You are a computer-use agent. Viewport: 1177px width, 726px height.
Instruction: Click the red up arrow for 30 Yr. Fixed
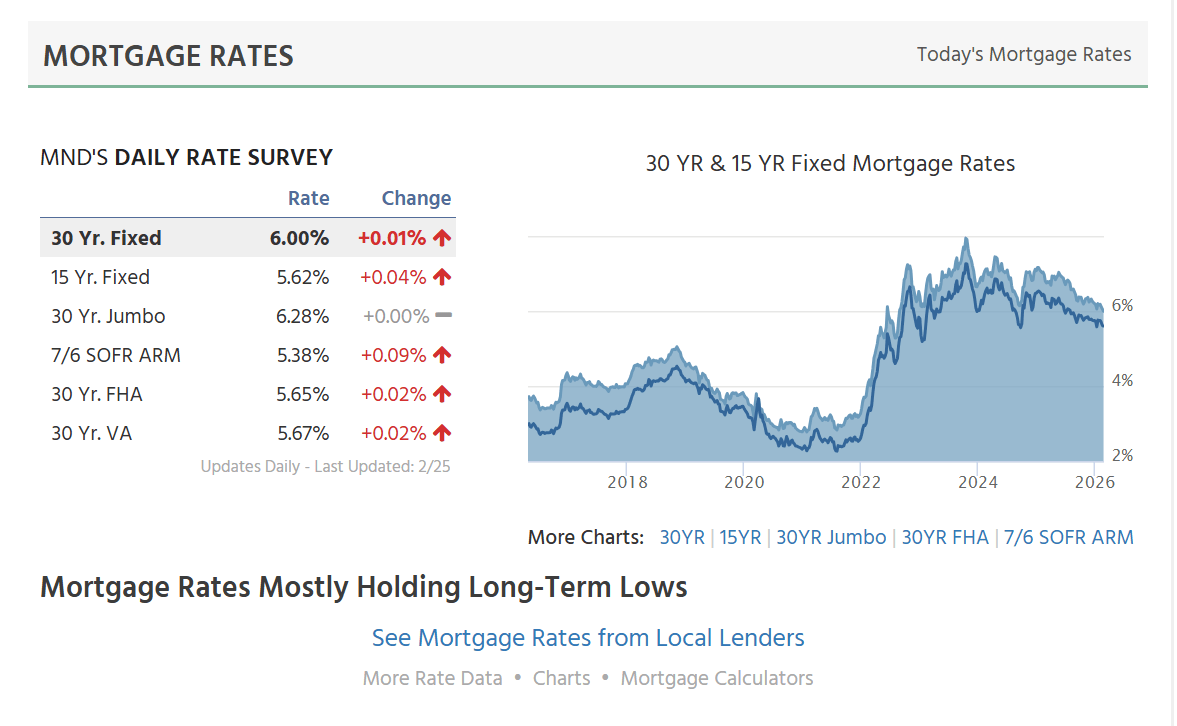(x=442, y=238)
